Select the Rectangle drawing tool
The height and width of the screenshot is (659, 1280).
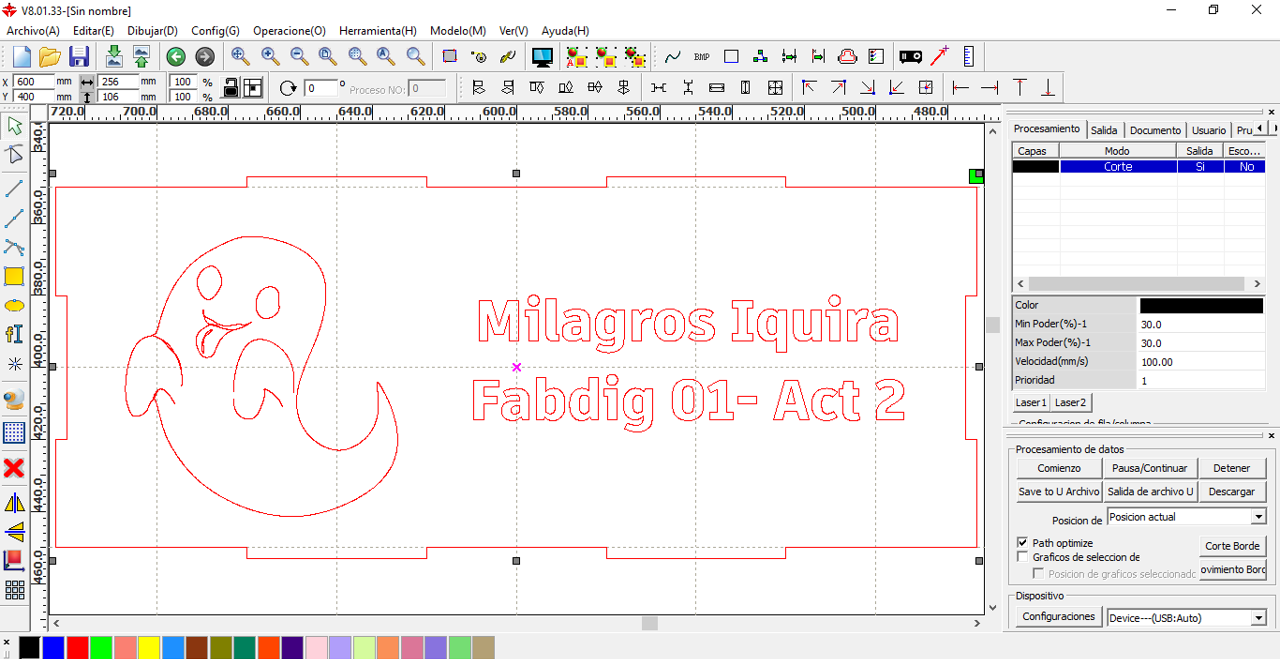click(14, 277)
